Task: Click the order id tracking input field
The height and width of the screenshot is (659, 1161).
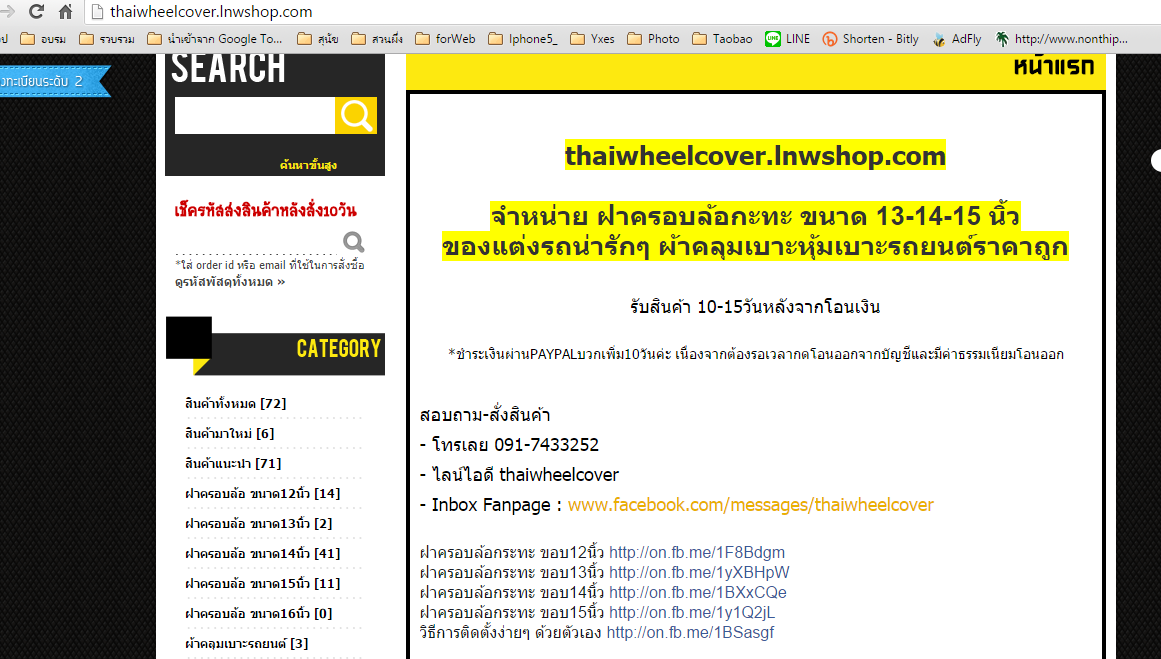Action: point(256,244)
